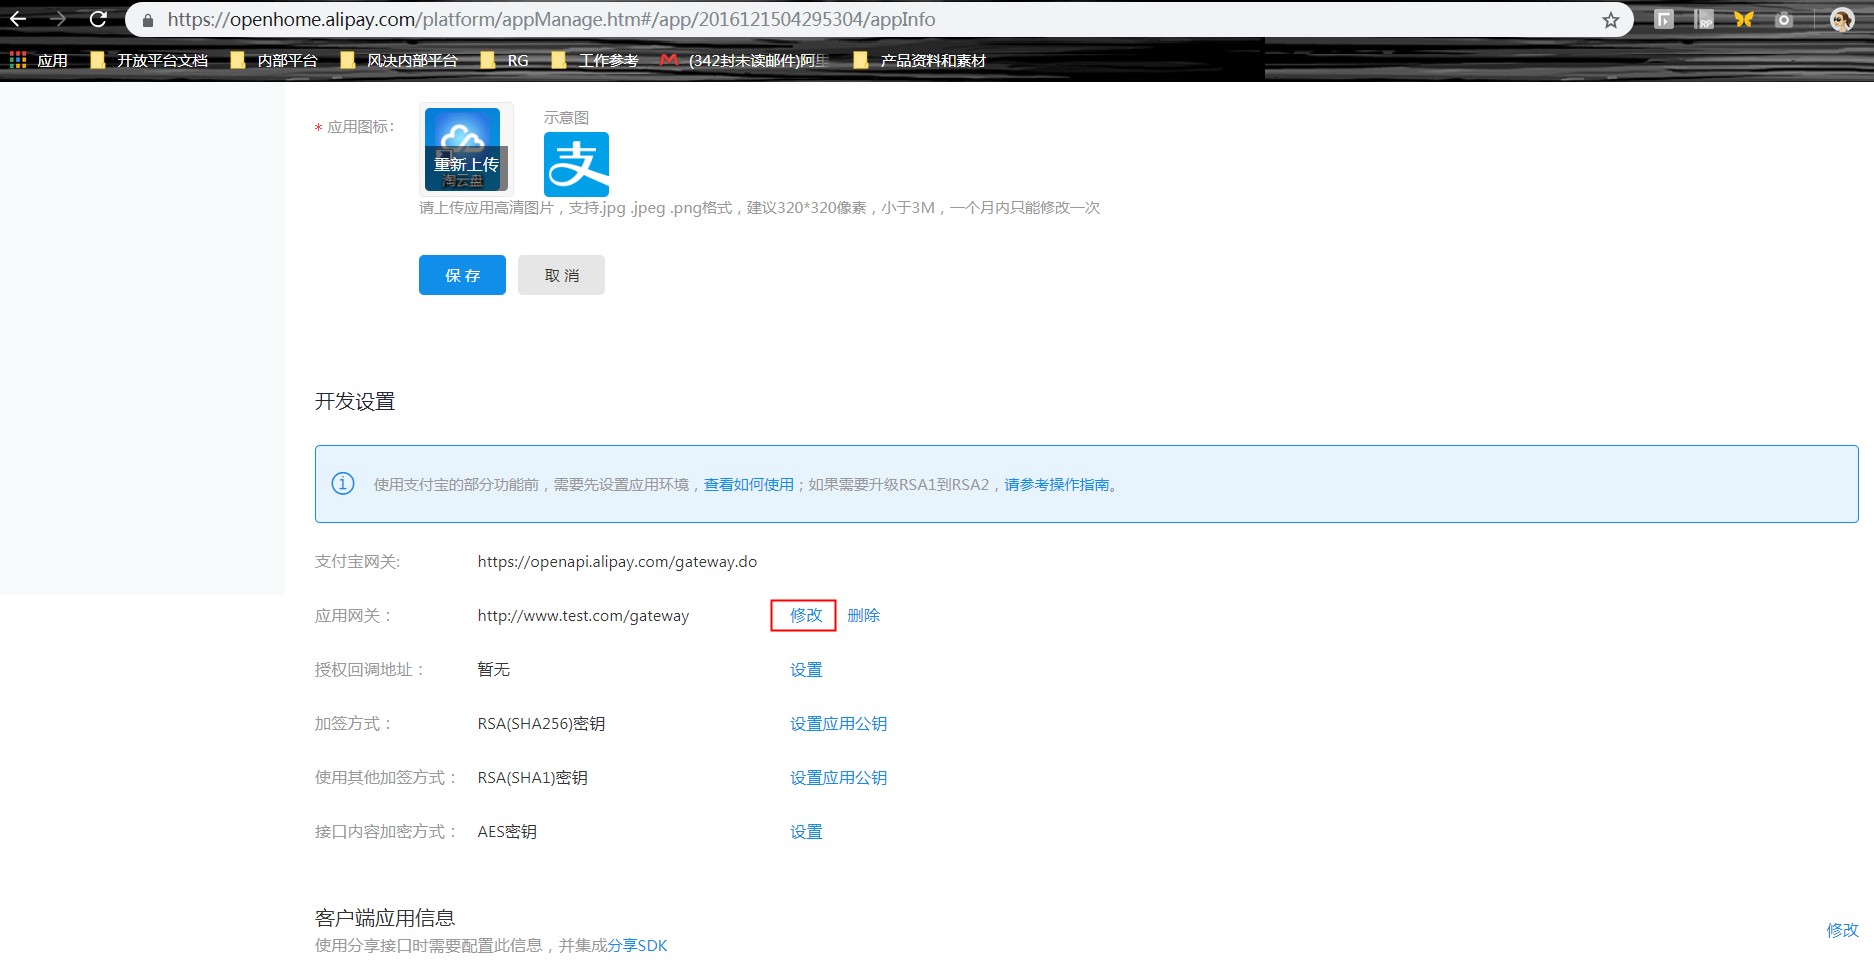
Task: Open the Gmail unread mail bookmark
Action: [745, 60]
